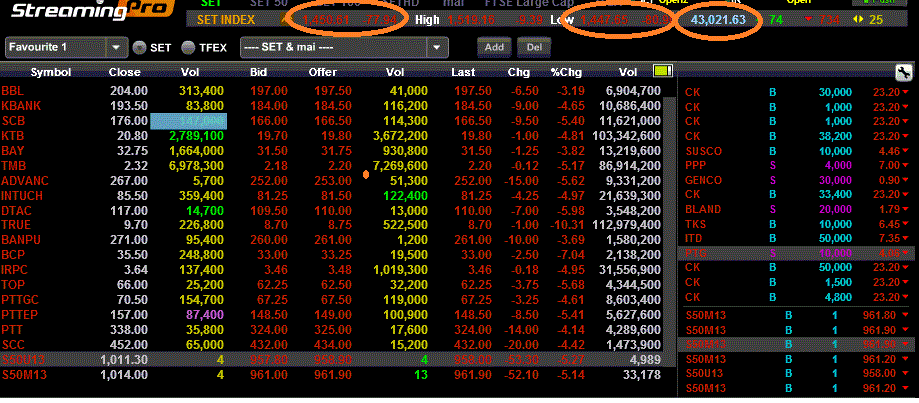The width and height of the screenshot is (919, 403).
Task: Select the KTB symbol
Action: (x=12, y=136)
